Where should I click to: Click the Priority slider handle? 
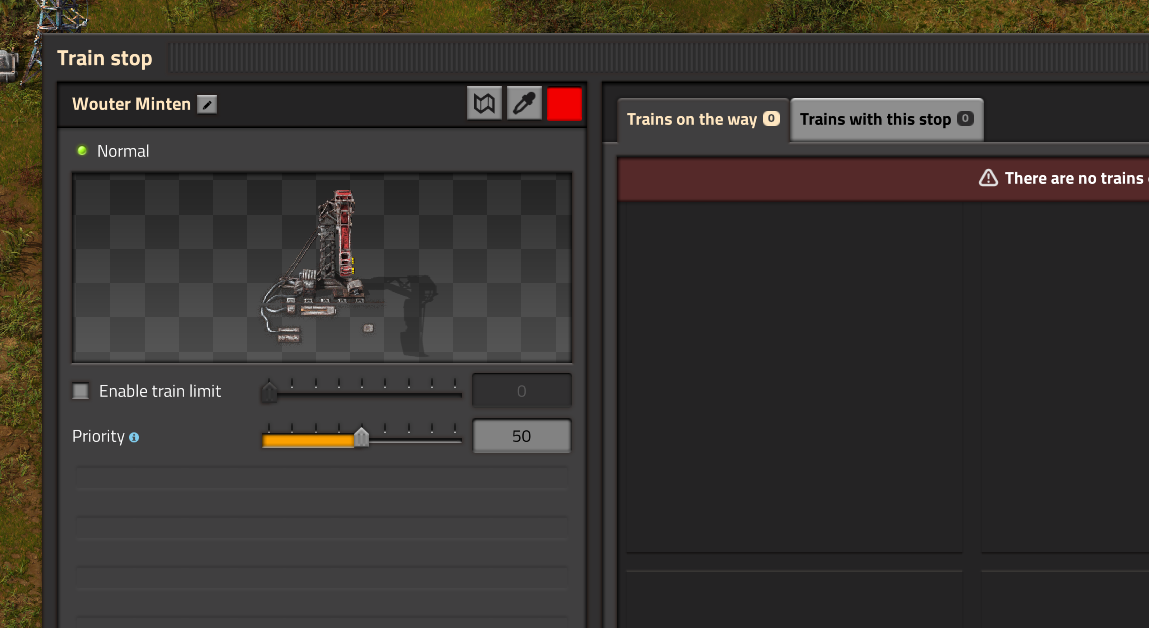tap(361, 437)
